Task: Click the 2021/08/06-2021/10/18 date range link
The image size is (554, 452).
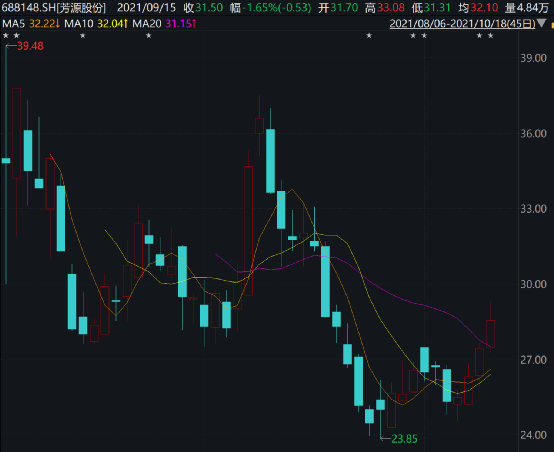Action: 462,24
